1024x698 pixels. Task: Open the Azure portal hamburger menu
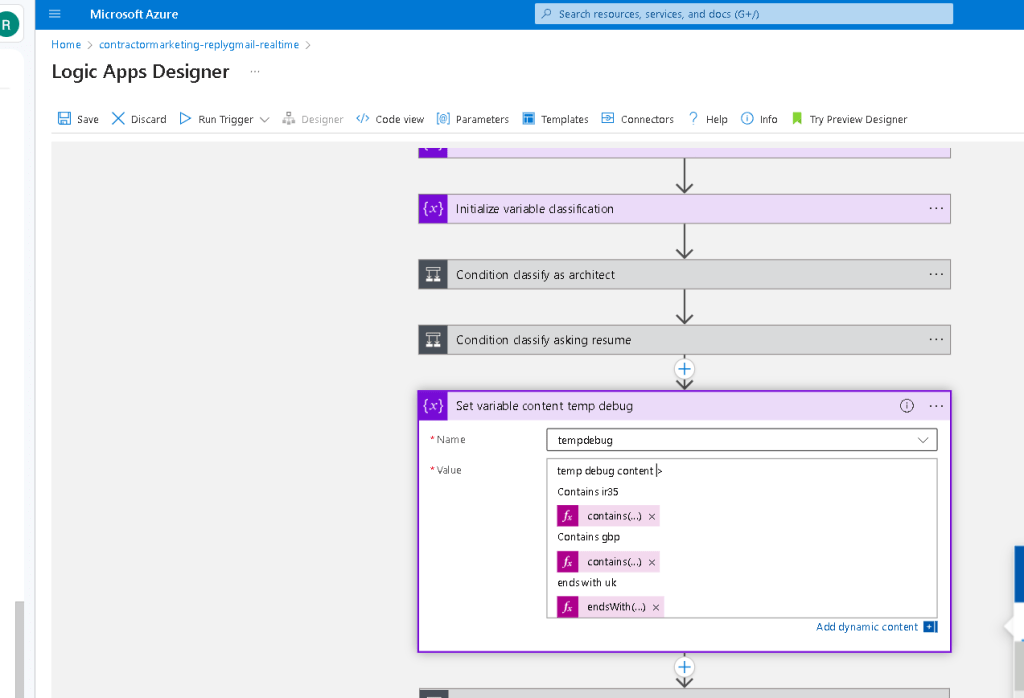pyautogui.click(x=55, y=14)
